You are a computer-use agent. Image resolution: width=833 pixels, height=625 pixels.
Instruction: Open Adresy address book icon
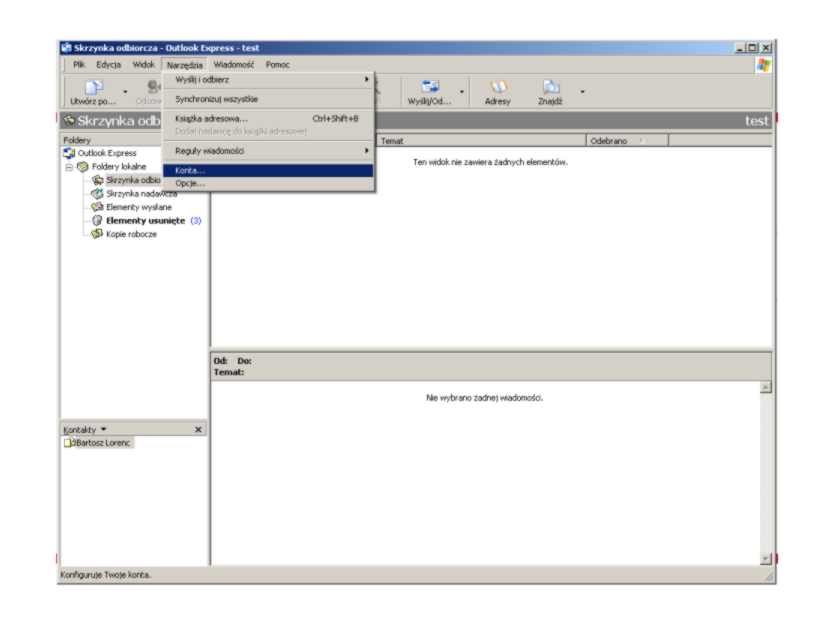497,88
